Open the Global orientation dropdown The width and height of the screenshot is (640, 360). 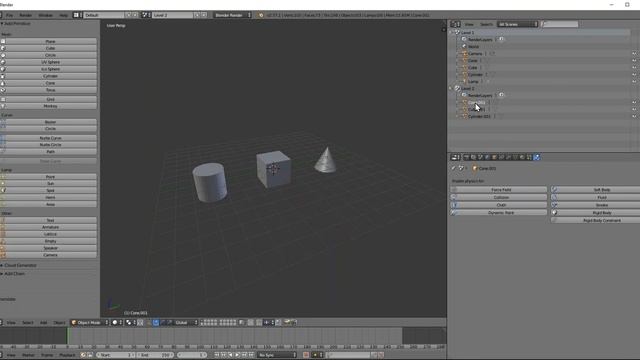186,322
